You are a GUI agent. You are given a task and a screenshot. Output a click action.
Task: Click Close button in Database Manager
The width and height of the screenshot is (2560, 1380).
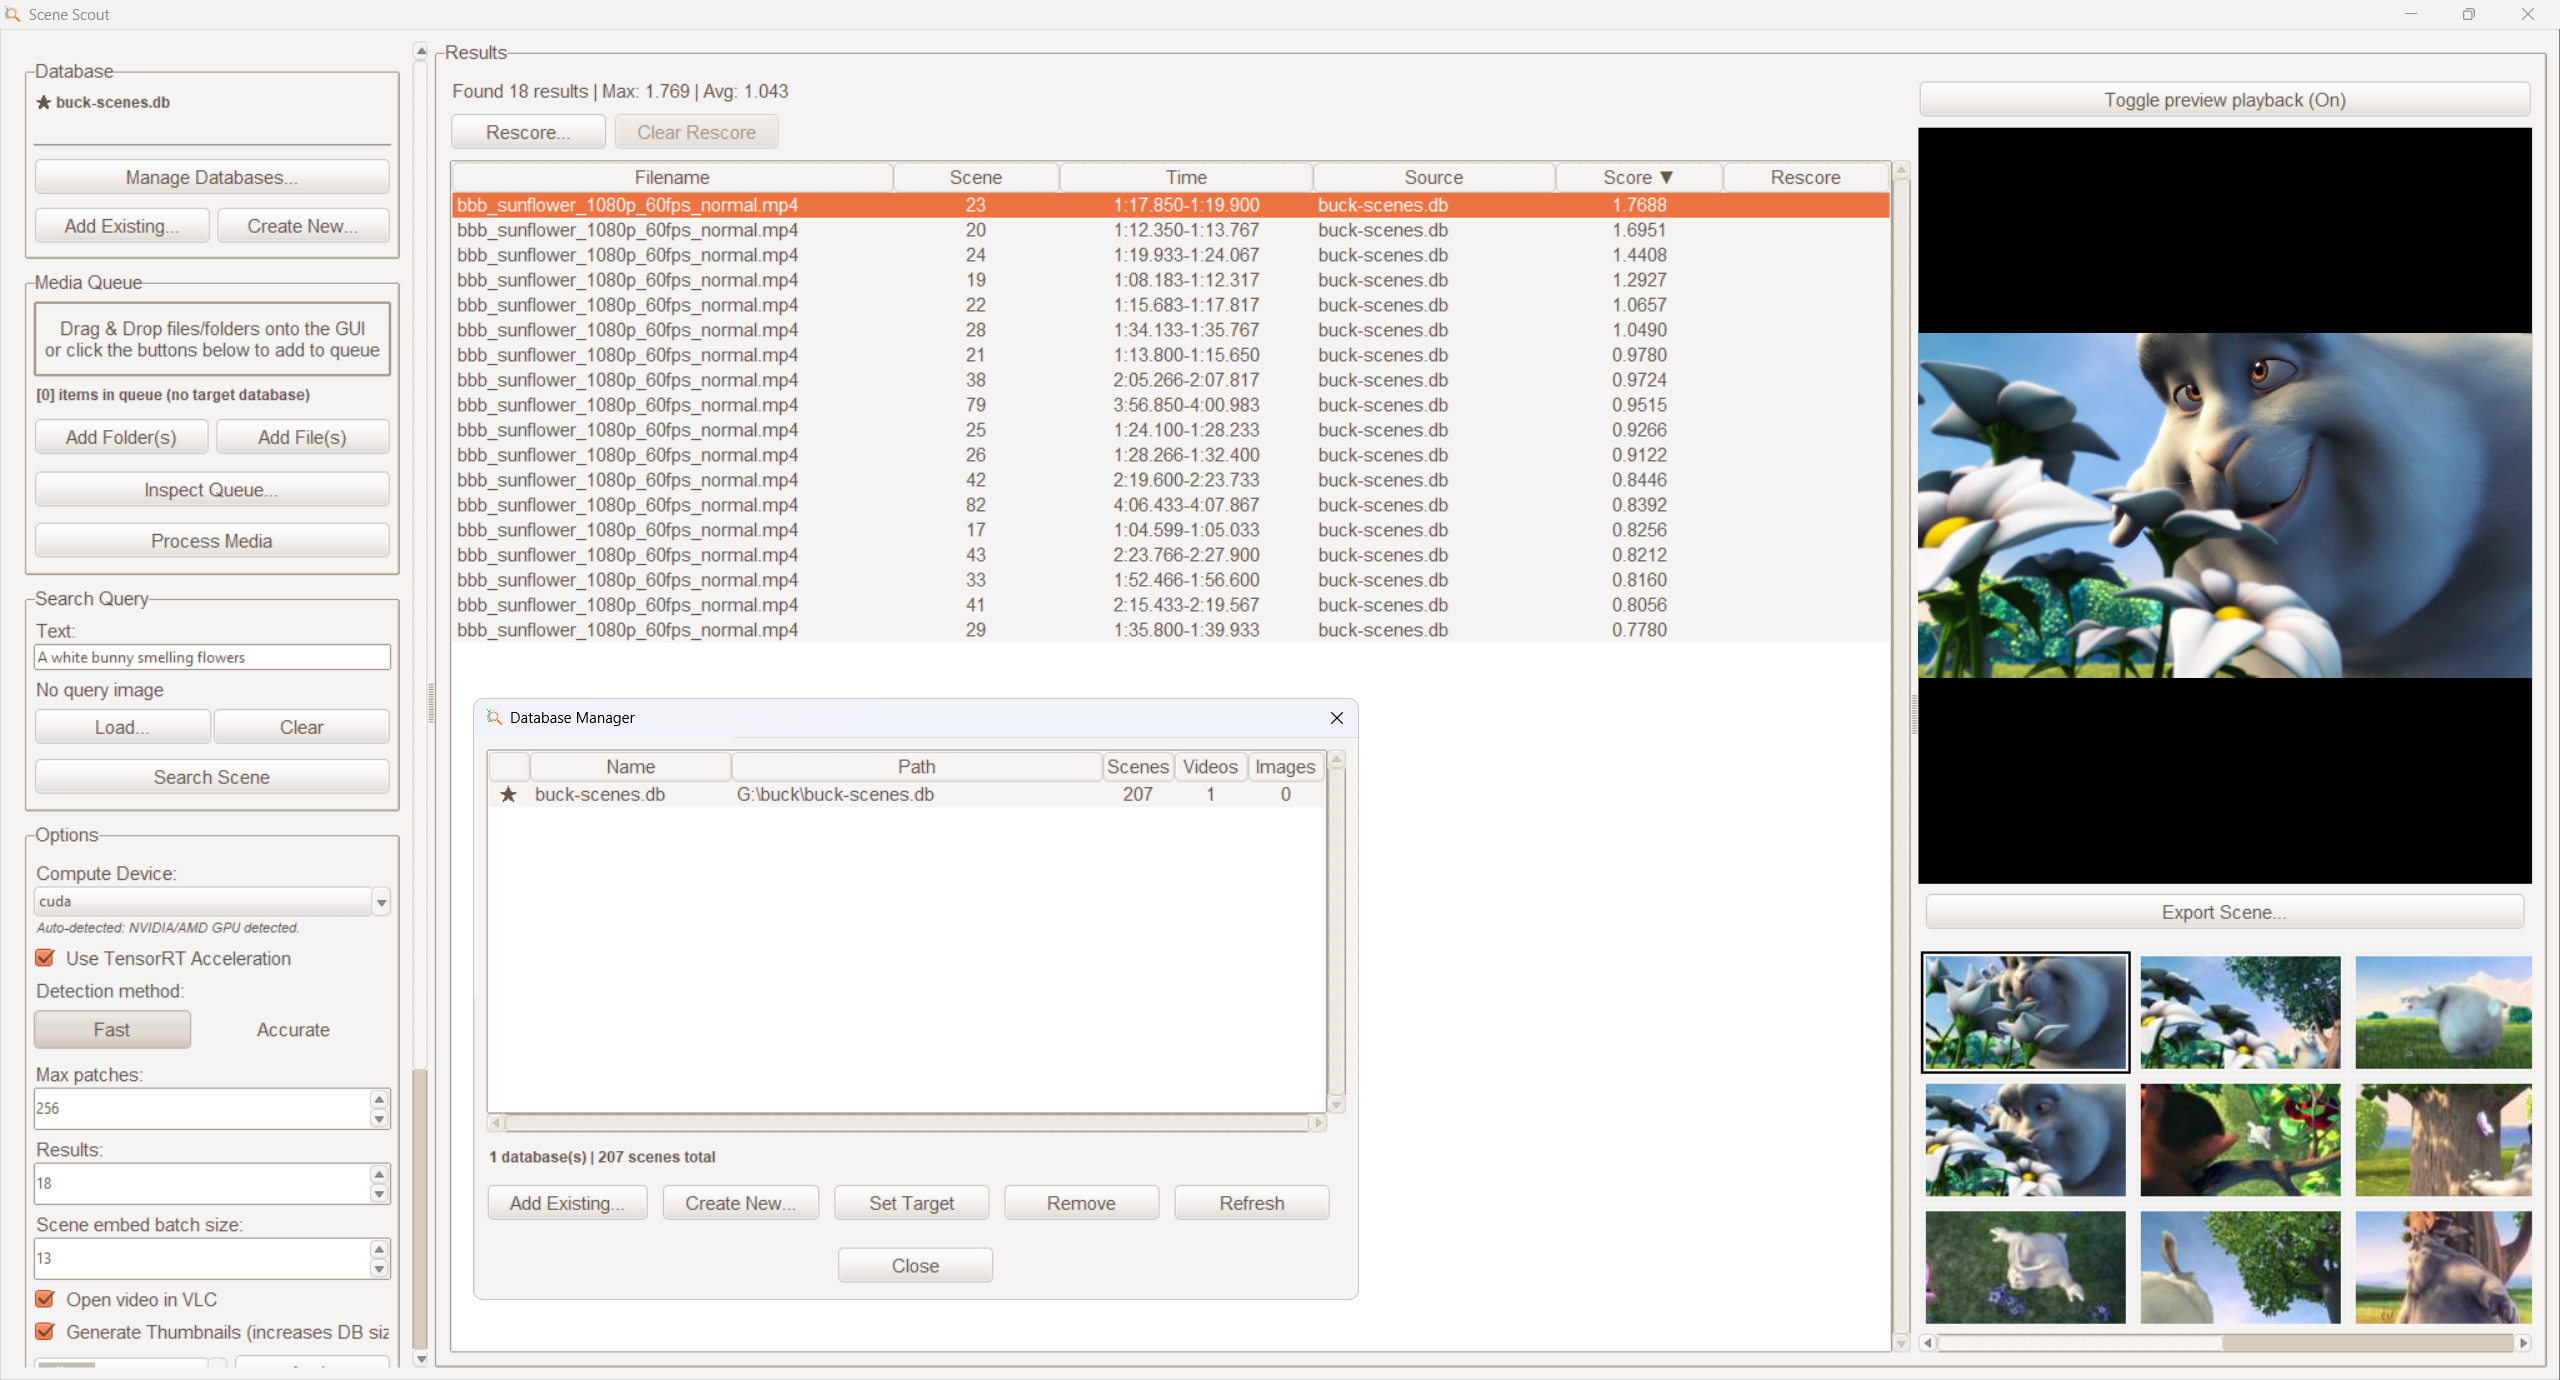(x=915, y=1266)
